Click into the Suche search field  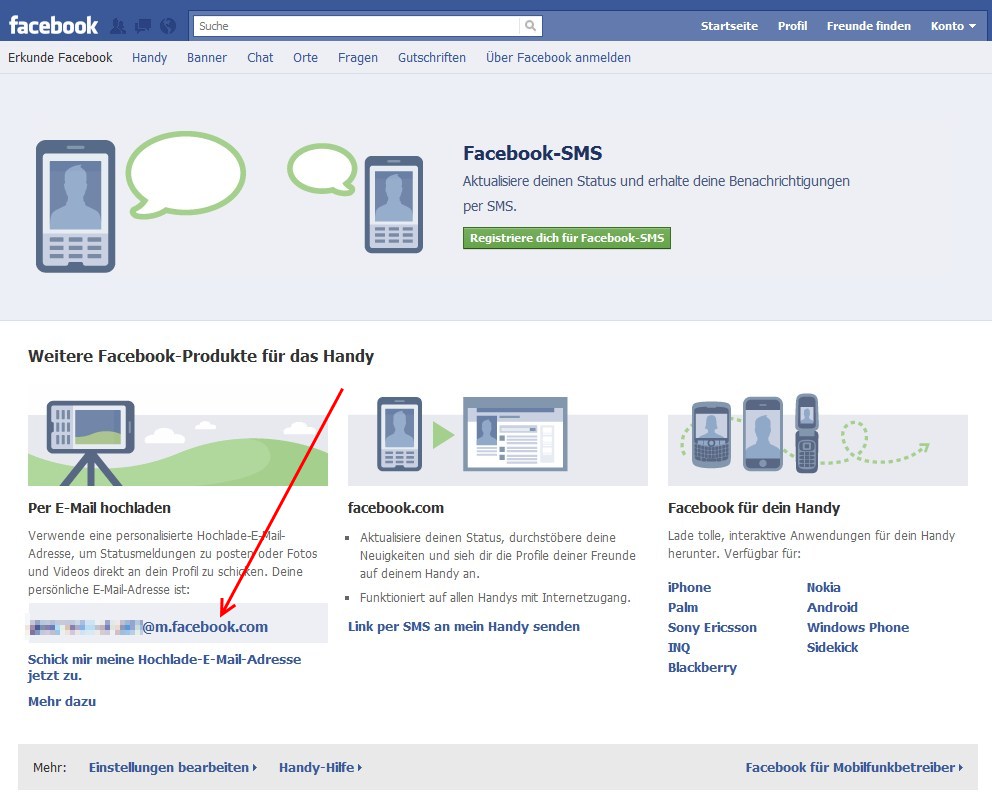tap(356, 26)
